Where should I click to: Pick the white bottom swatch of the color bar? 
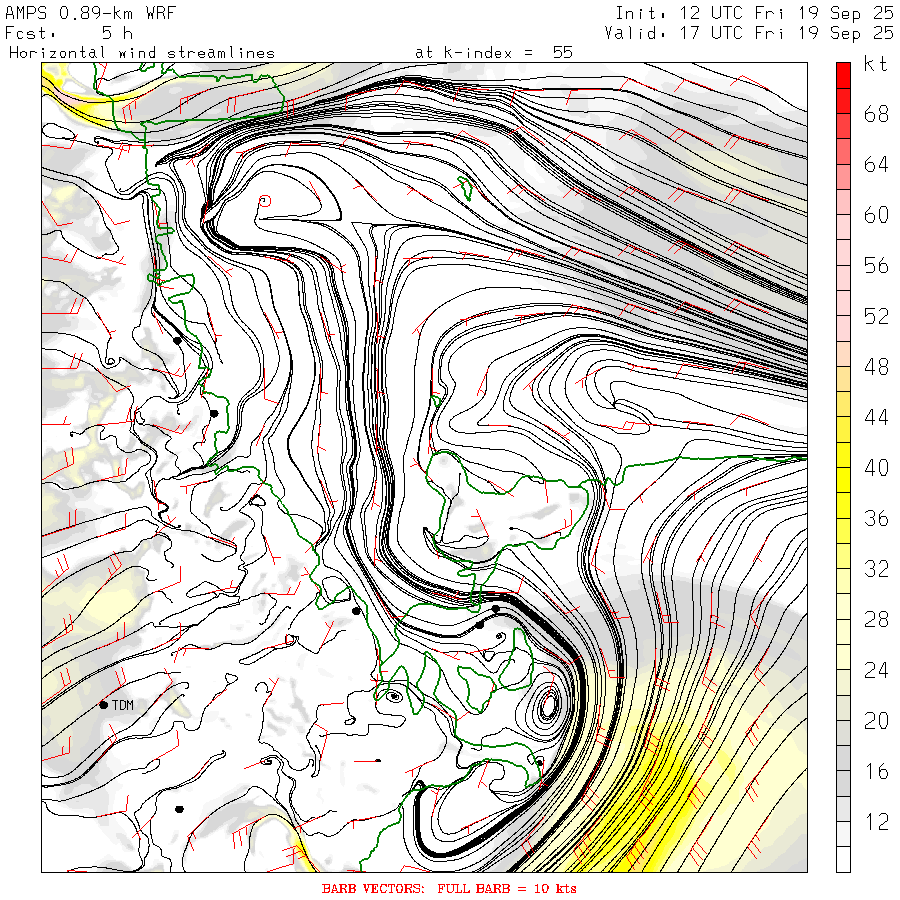[x=843, y=859]
